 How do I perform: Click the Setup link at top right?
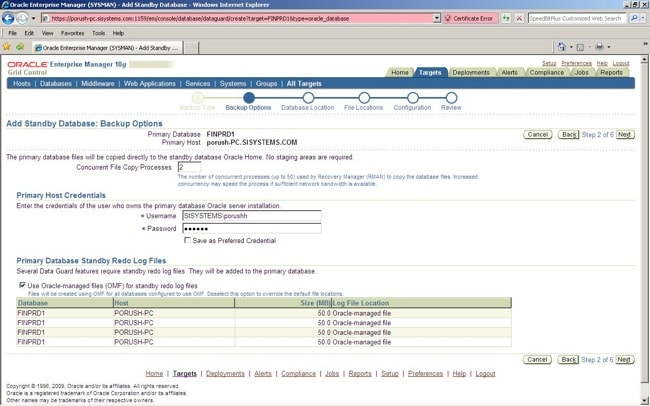click(549, 63)
